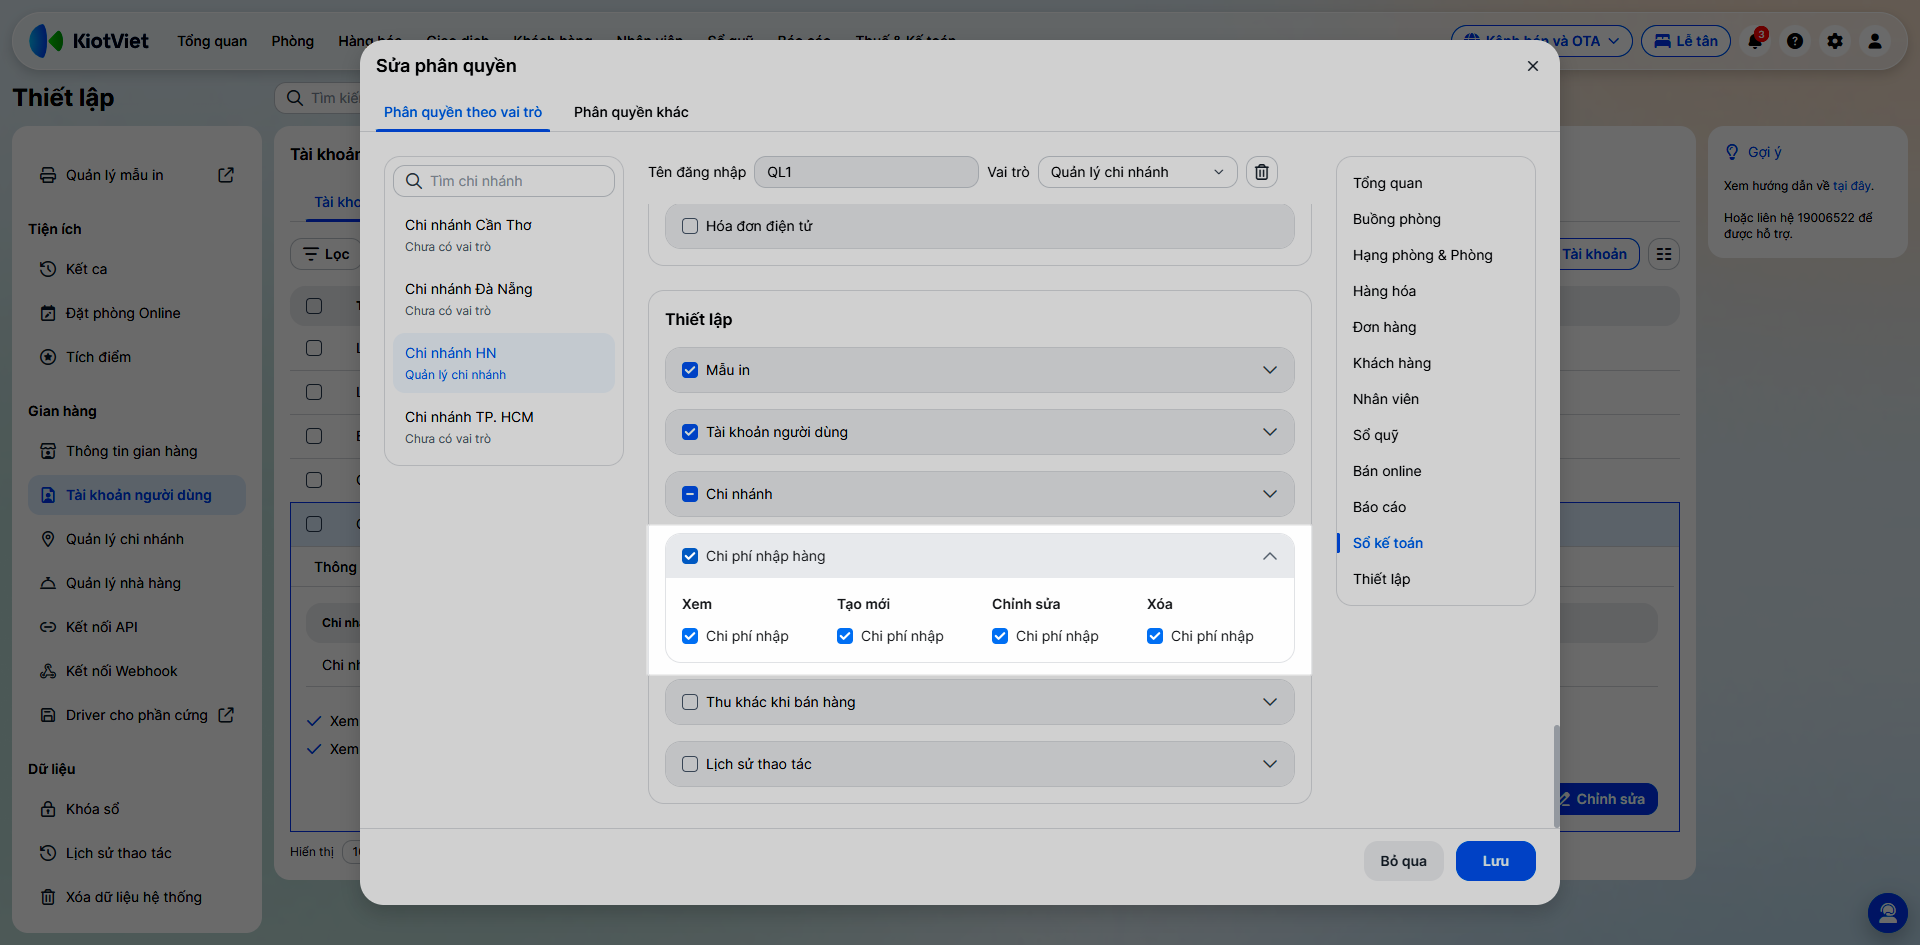Click the Bỏ qua button
This screenshot has height=945, width=1920.
tap(1404, 861)
